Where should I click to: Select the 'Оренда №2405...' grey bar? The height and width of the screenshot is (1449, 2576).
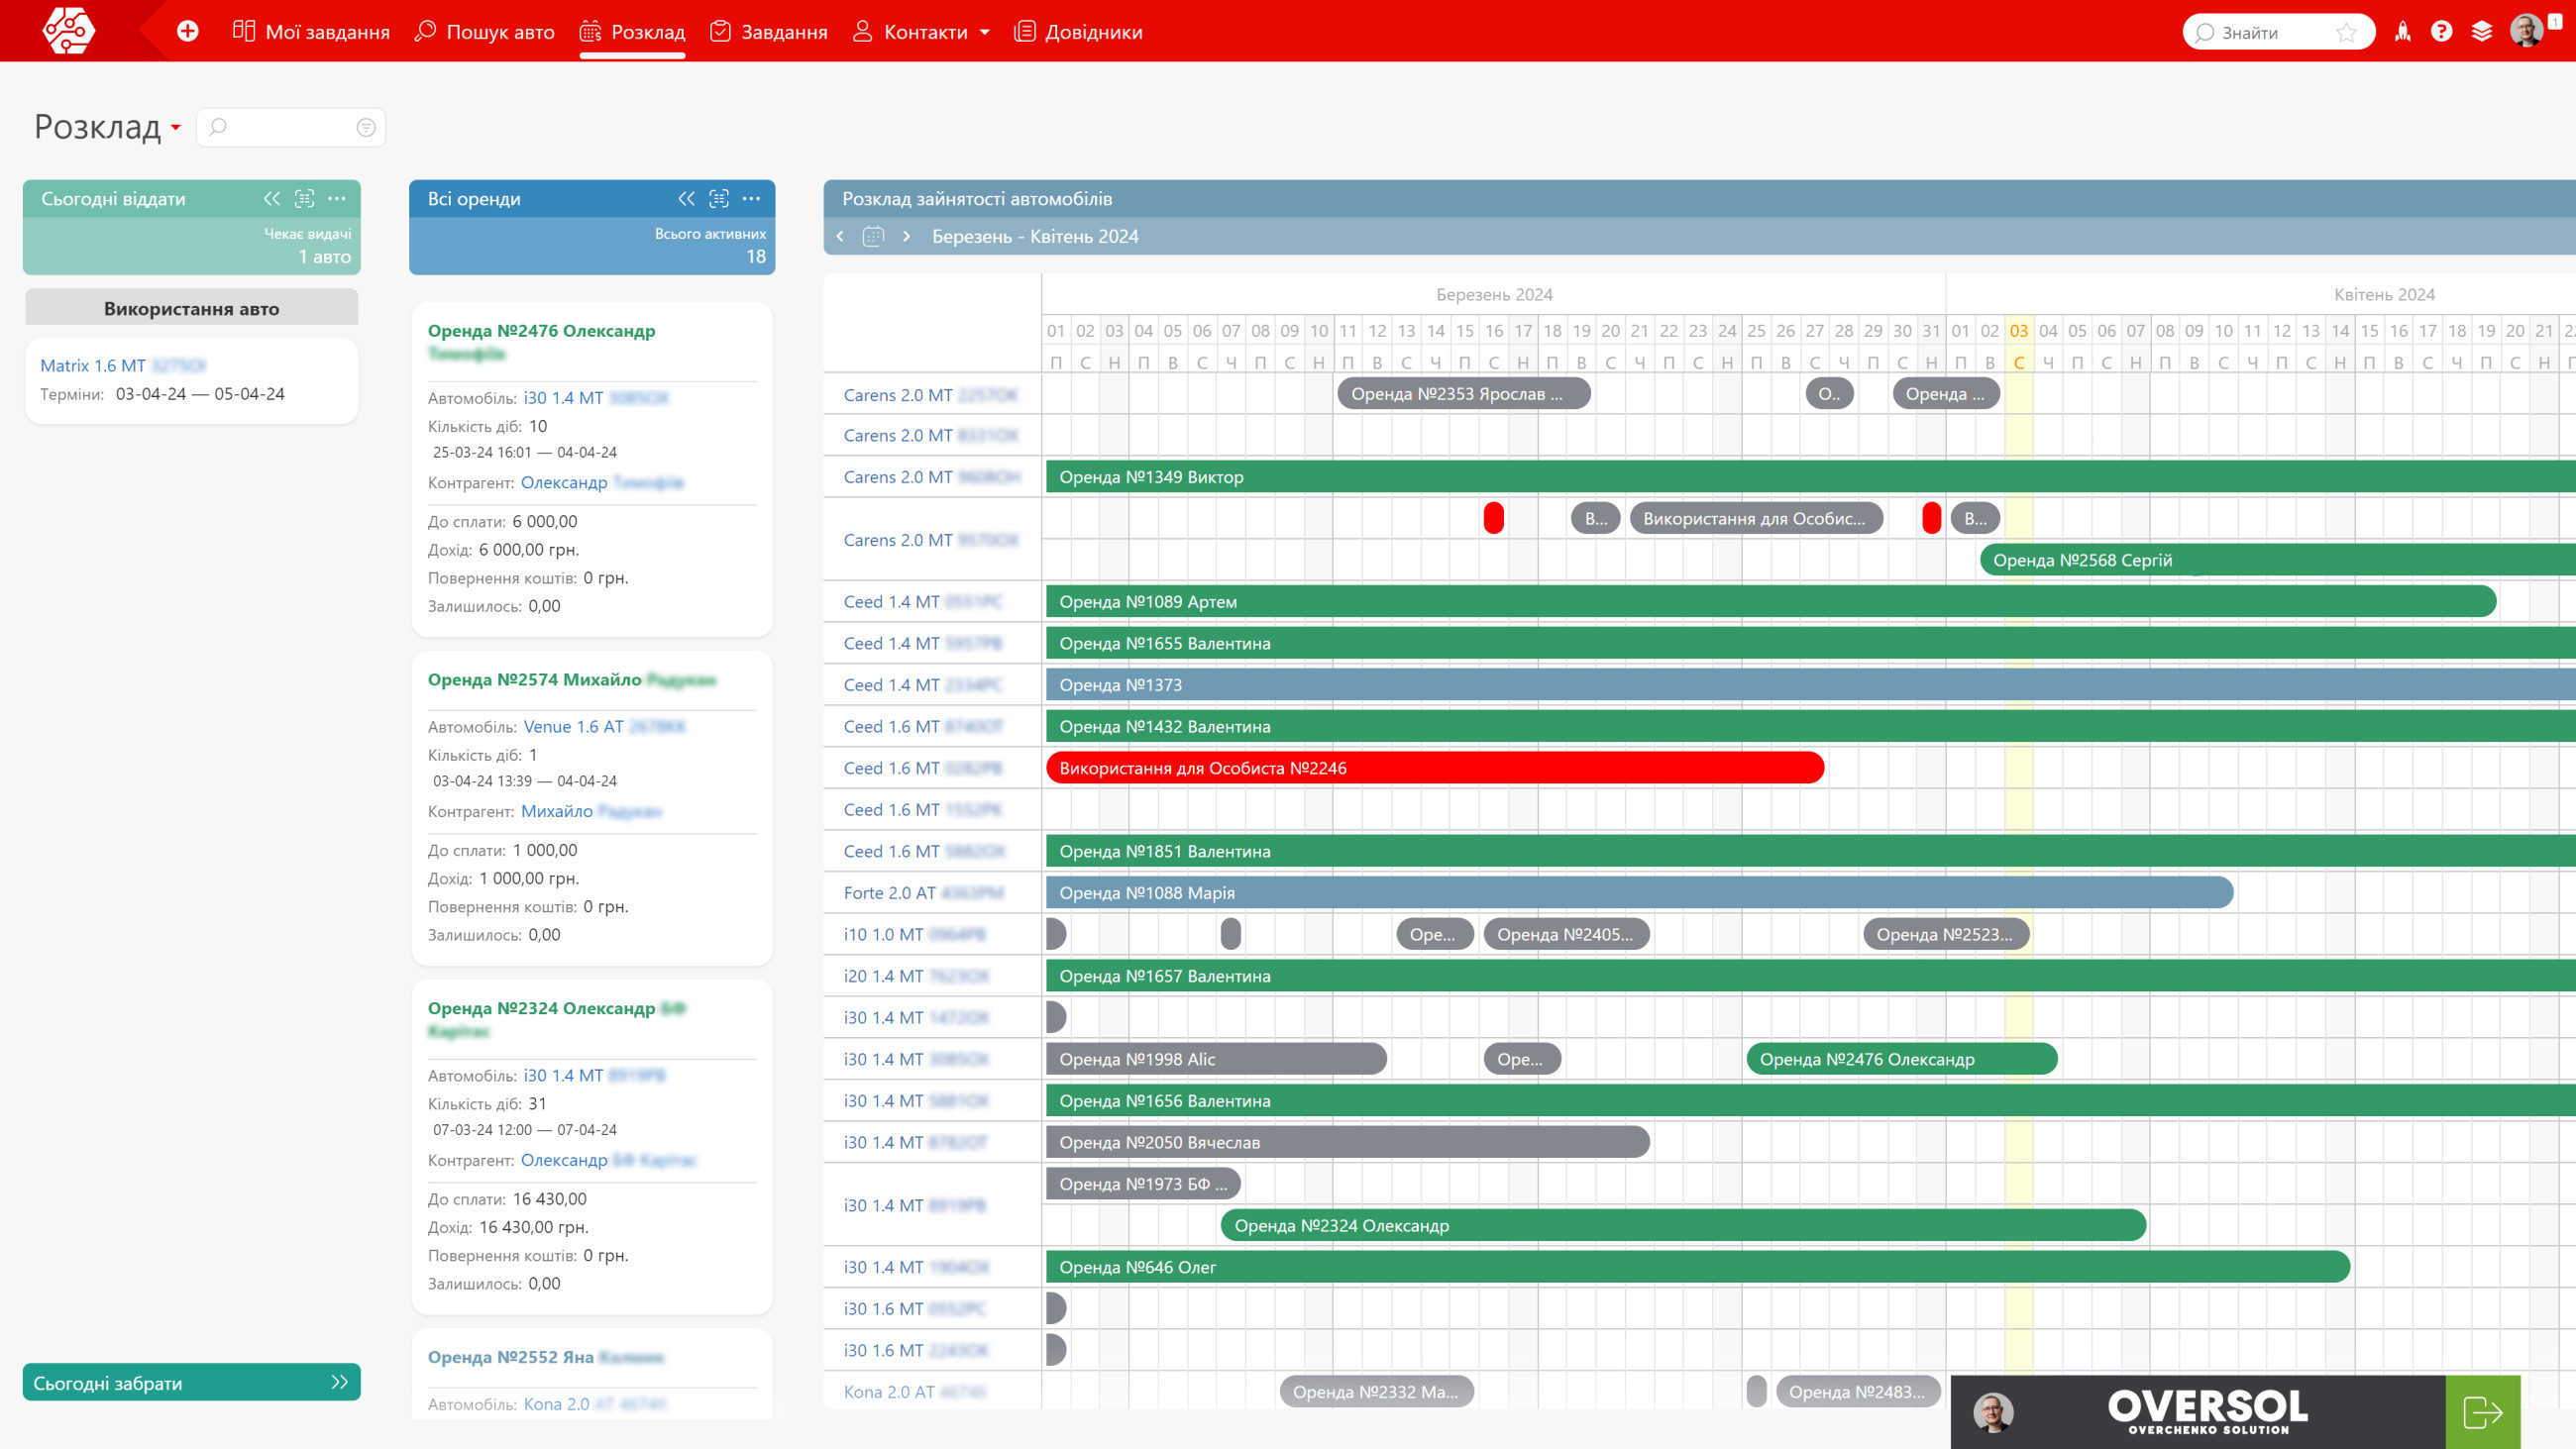1566,934
